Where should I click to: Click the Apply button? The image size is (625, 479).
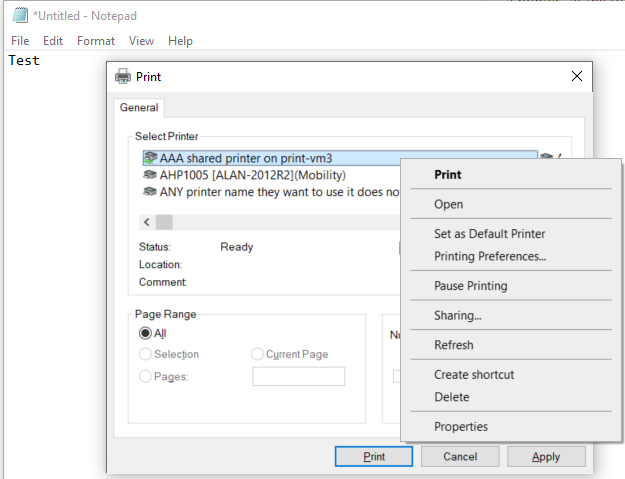pyautogui.click(x=546, y=456)
